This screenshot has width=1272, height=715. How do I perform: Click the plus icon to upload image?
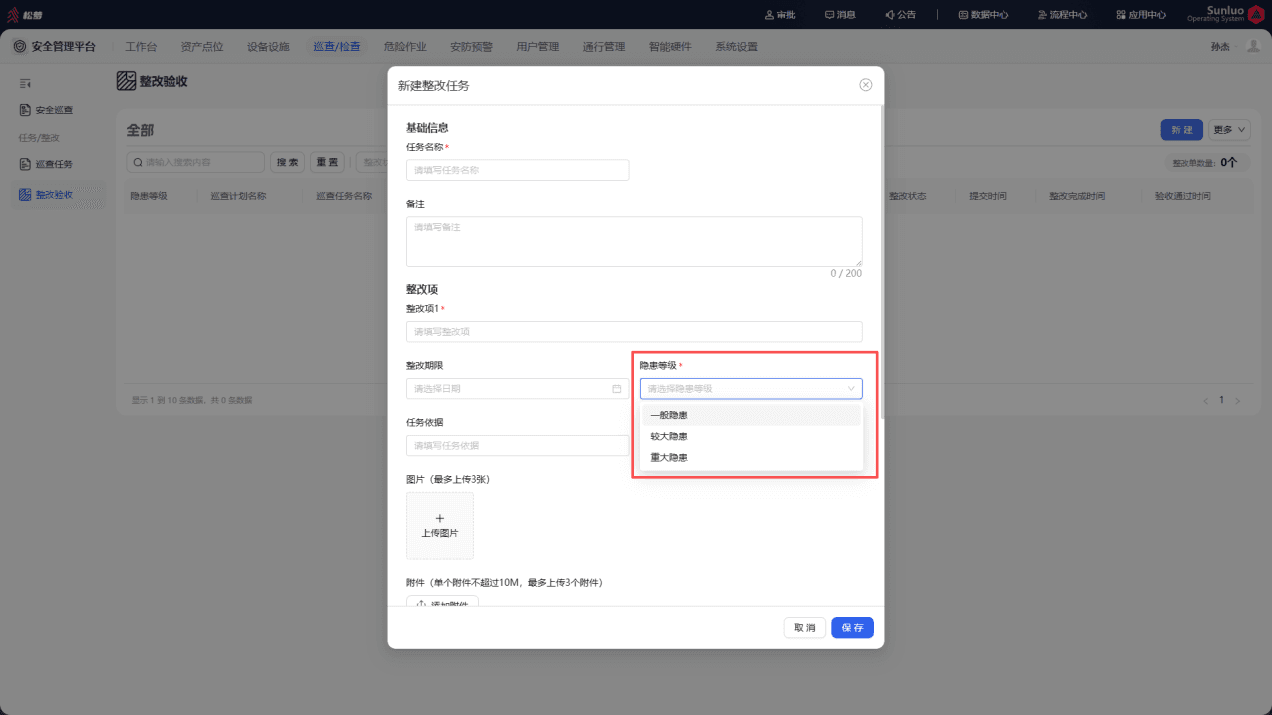pyautogui.click(x=440, y=518)
